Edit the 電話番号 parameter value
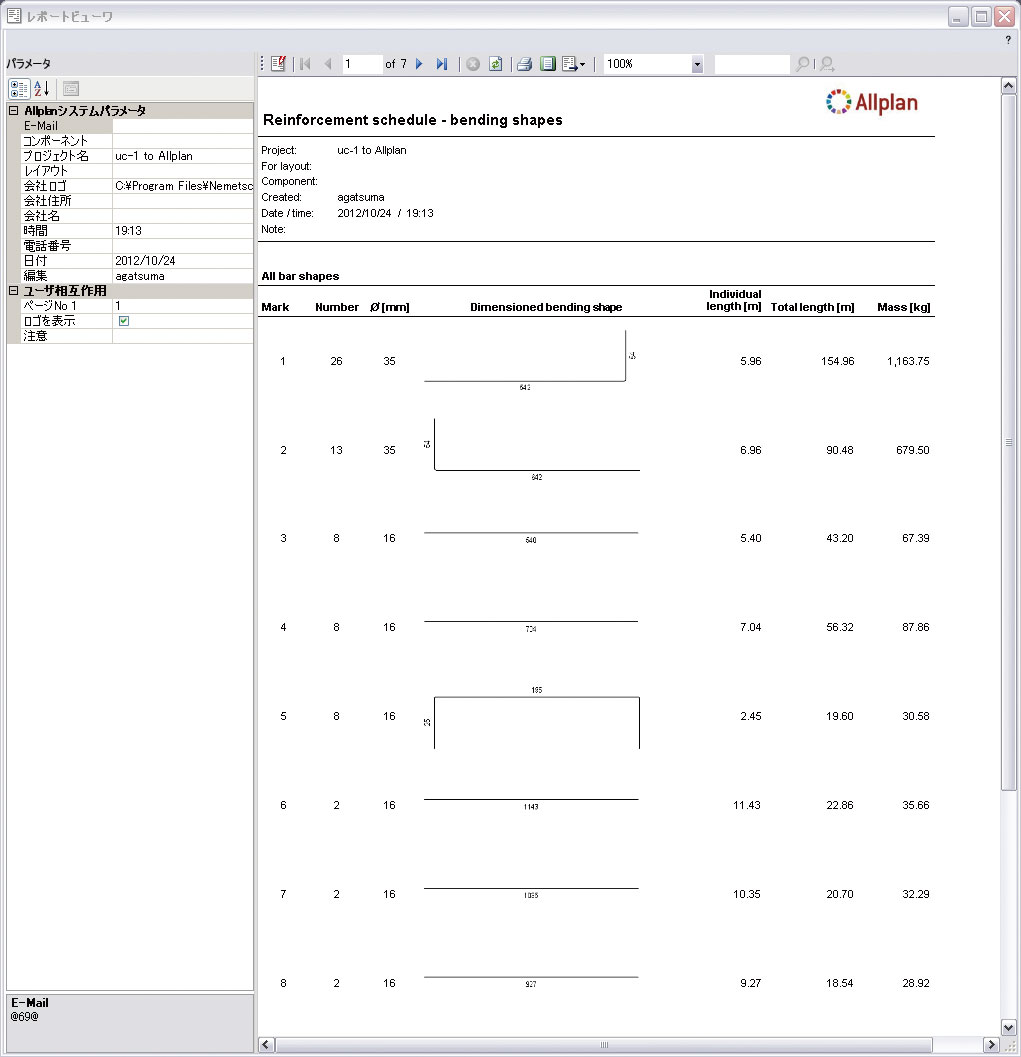This screenshot has width=1021, height=1057. pos(183,245)
